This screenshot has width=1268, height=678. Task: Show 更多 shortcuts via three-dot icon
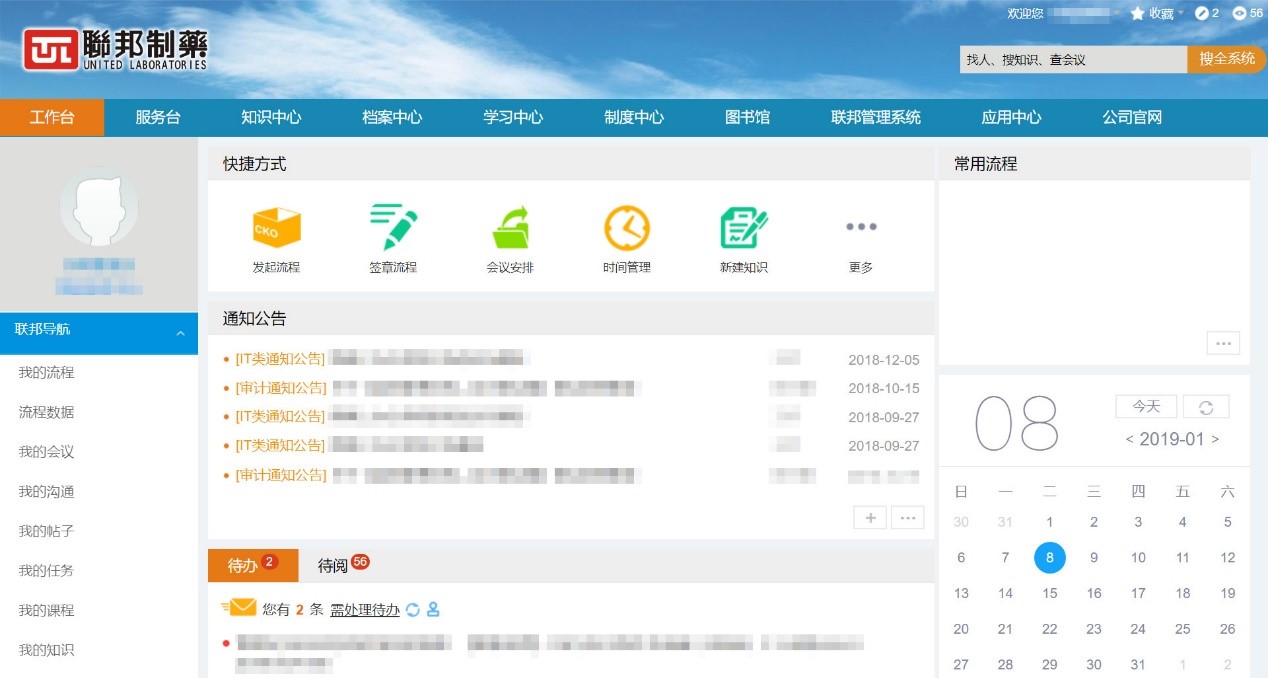(x=861, y=227)
